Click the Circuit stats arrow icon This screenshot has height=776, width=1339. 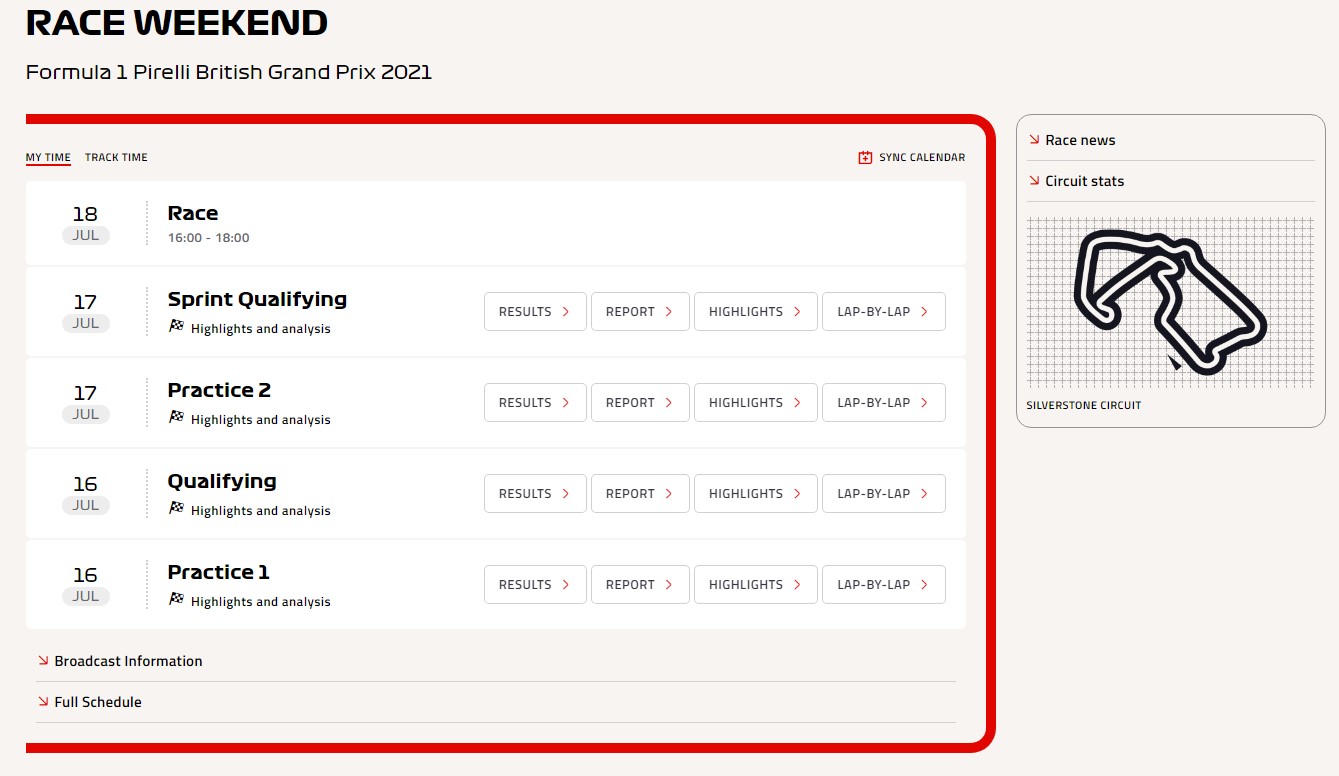pyautogui.click(x=1034, y=181)
